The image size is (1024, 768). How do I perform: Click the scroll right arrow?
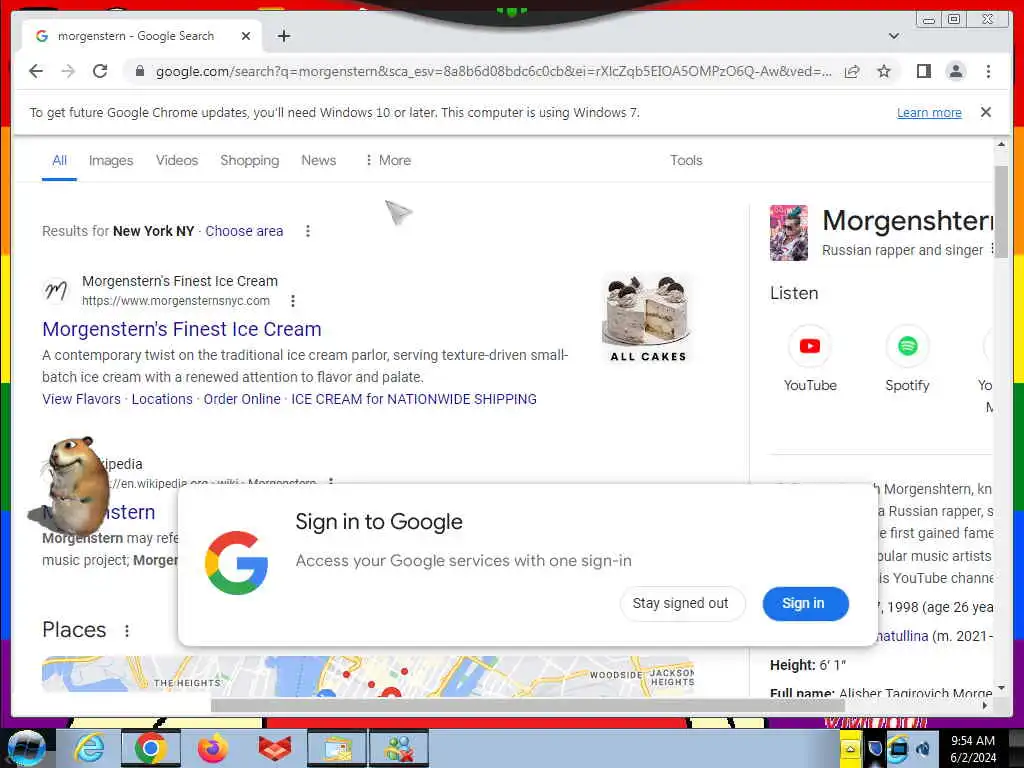985,705
